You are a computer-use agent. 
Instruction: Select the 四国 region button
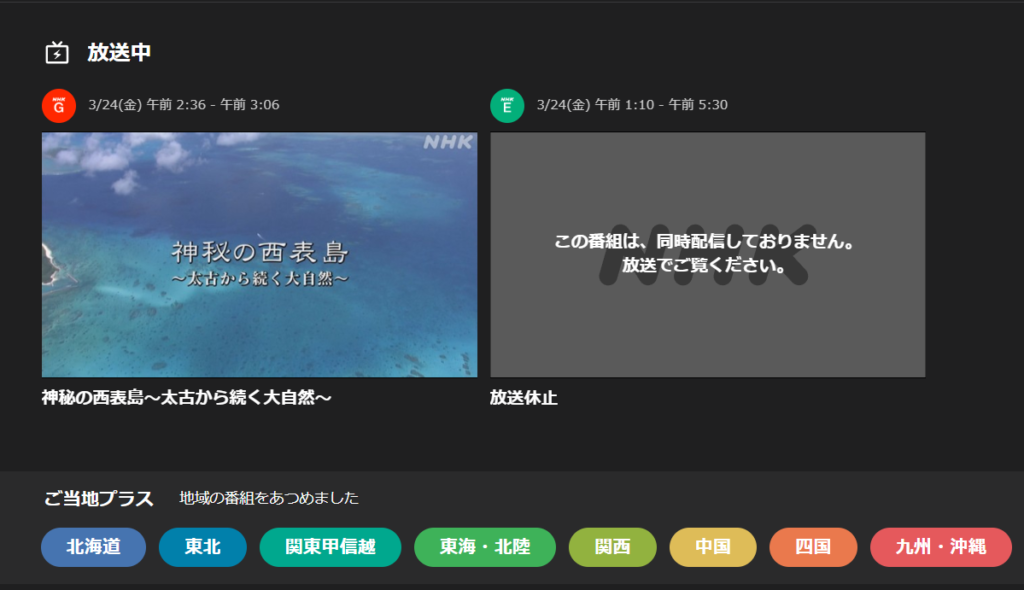813,547
